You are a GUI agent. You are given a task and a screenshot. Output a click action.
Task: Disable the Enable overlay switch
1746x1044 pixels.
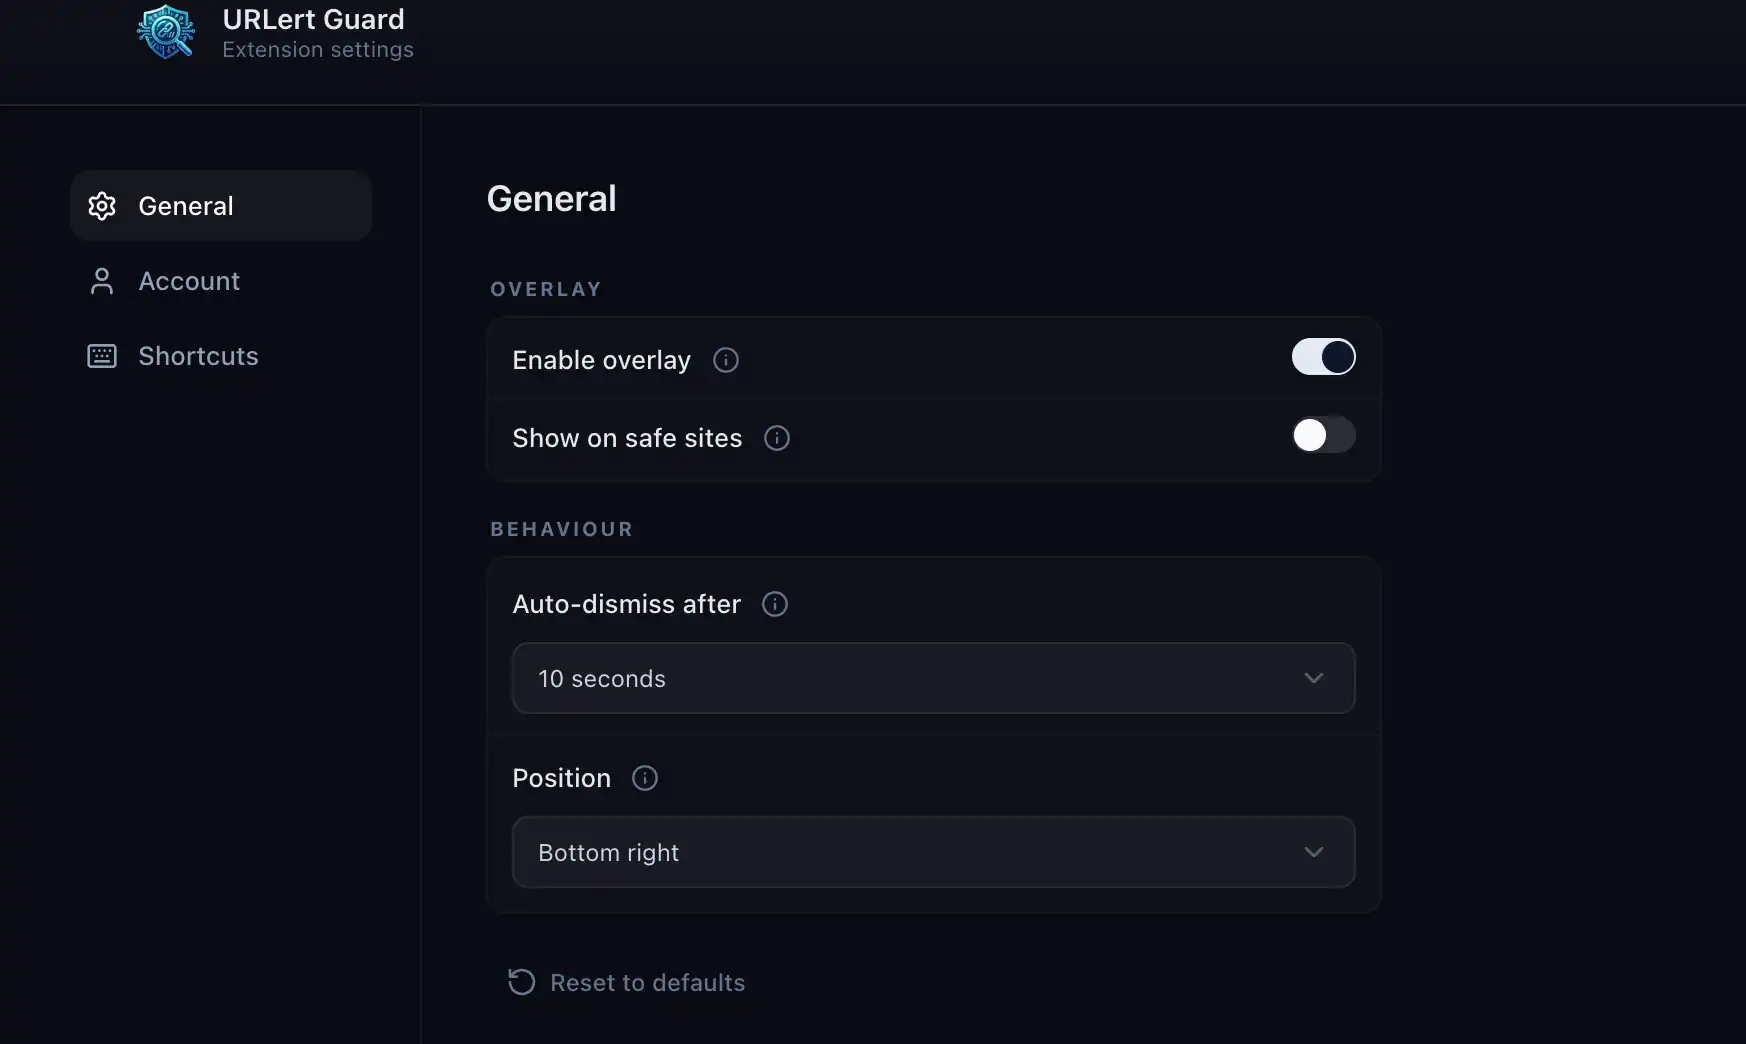[1322, 357]
